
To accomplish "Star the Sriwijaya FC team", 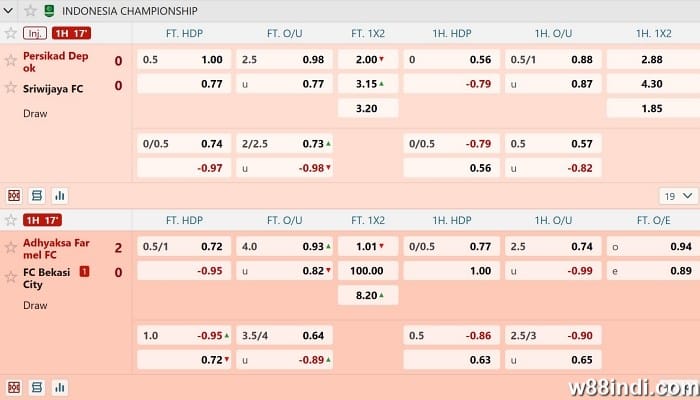I will (x=11, y=86).
